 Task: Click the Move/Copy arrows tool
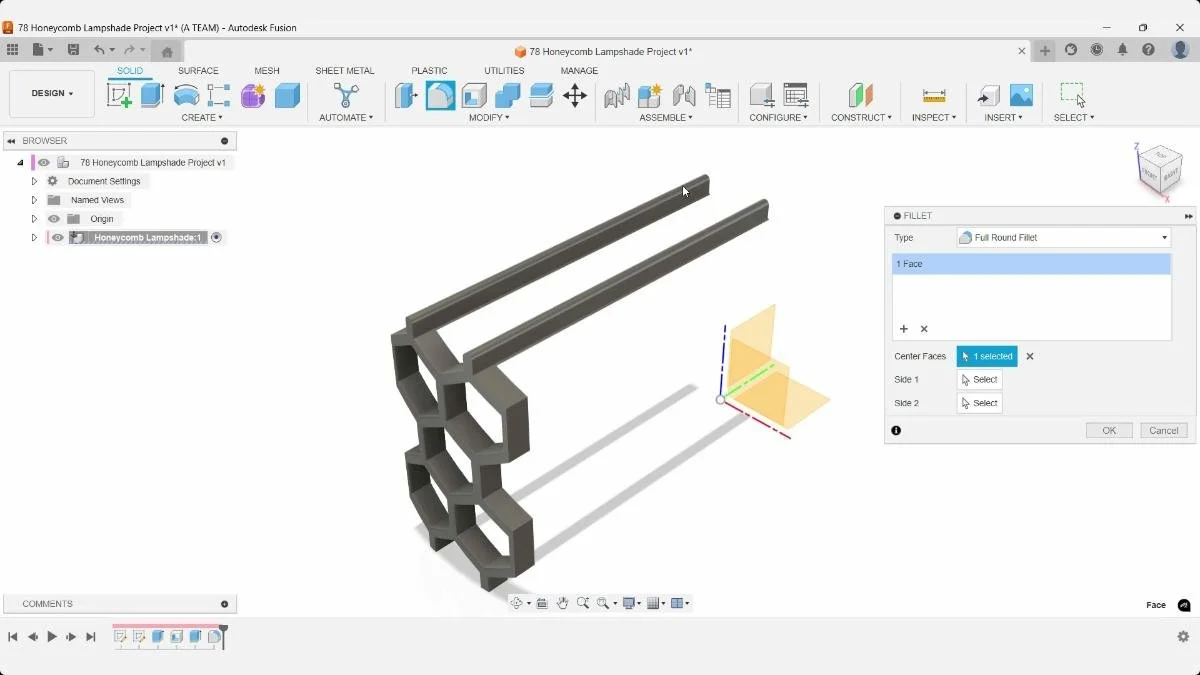click(x=575, y=95)
